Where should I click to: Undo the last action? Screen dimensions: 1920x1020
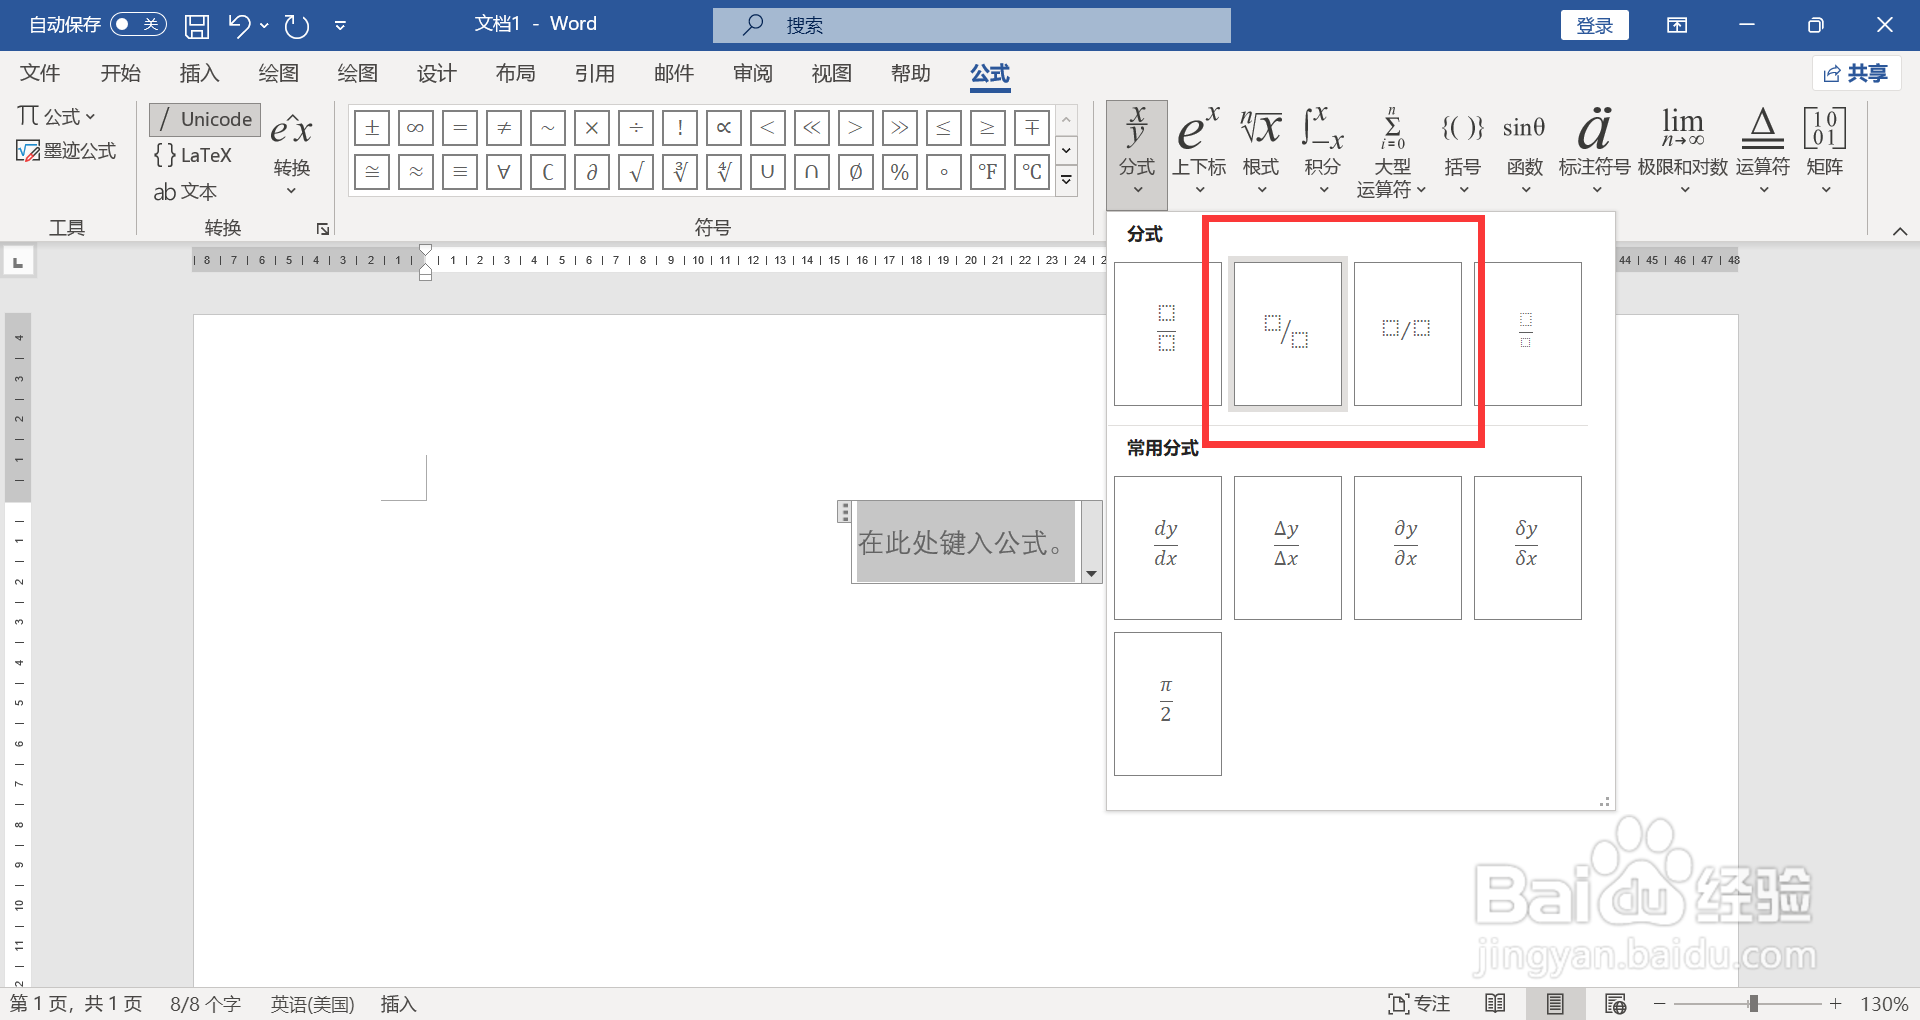(x=238, y=25)
